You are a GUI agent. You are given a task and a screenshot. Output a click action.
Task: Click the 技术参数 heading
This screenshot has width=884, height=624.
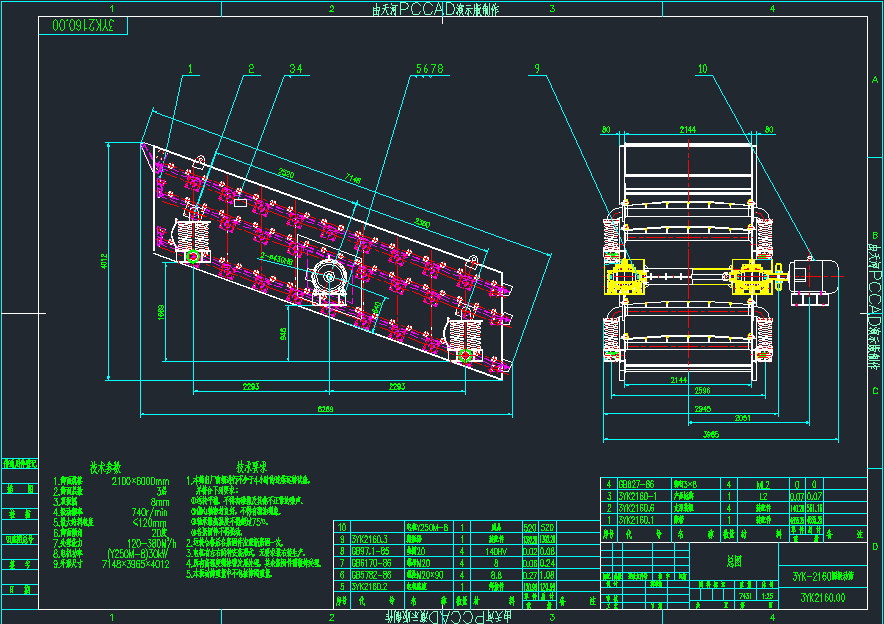click(x=105, y=467)
